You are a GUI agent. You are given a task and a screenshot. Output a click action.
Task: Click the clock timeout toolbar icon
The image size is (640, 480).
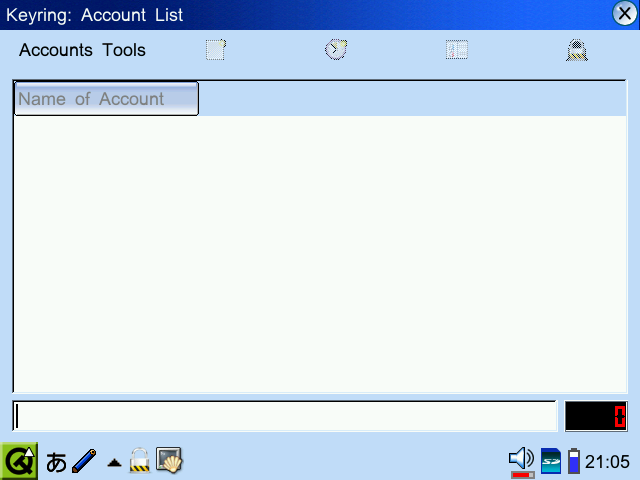[x=336, y=50]
